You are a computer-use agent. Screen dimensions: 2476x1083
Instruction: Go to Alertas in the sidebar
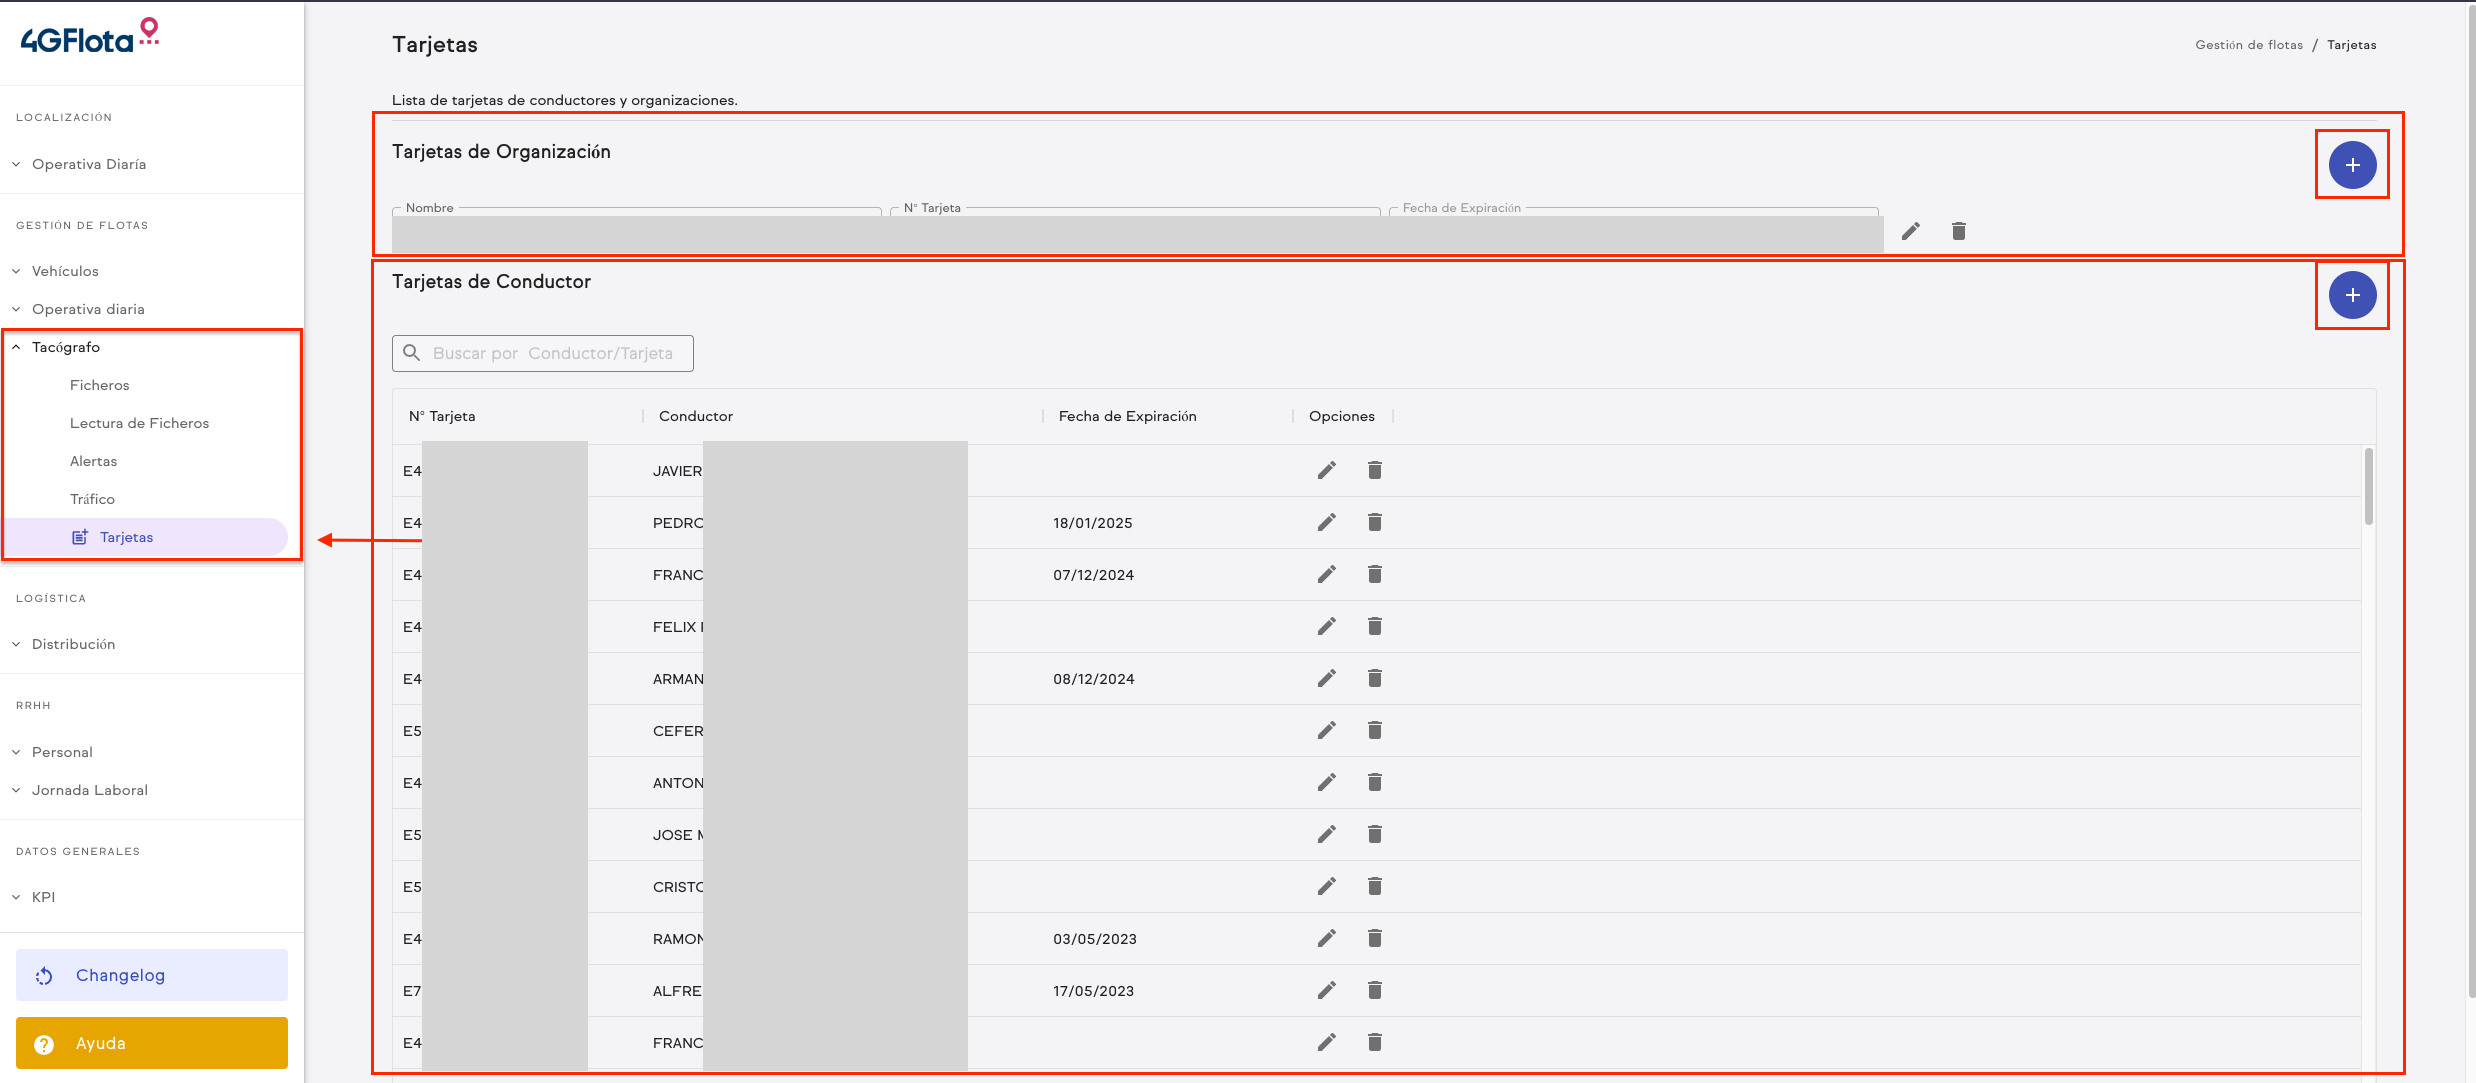tap(93, 461)
